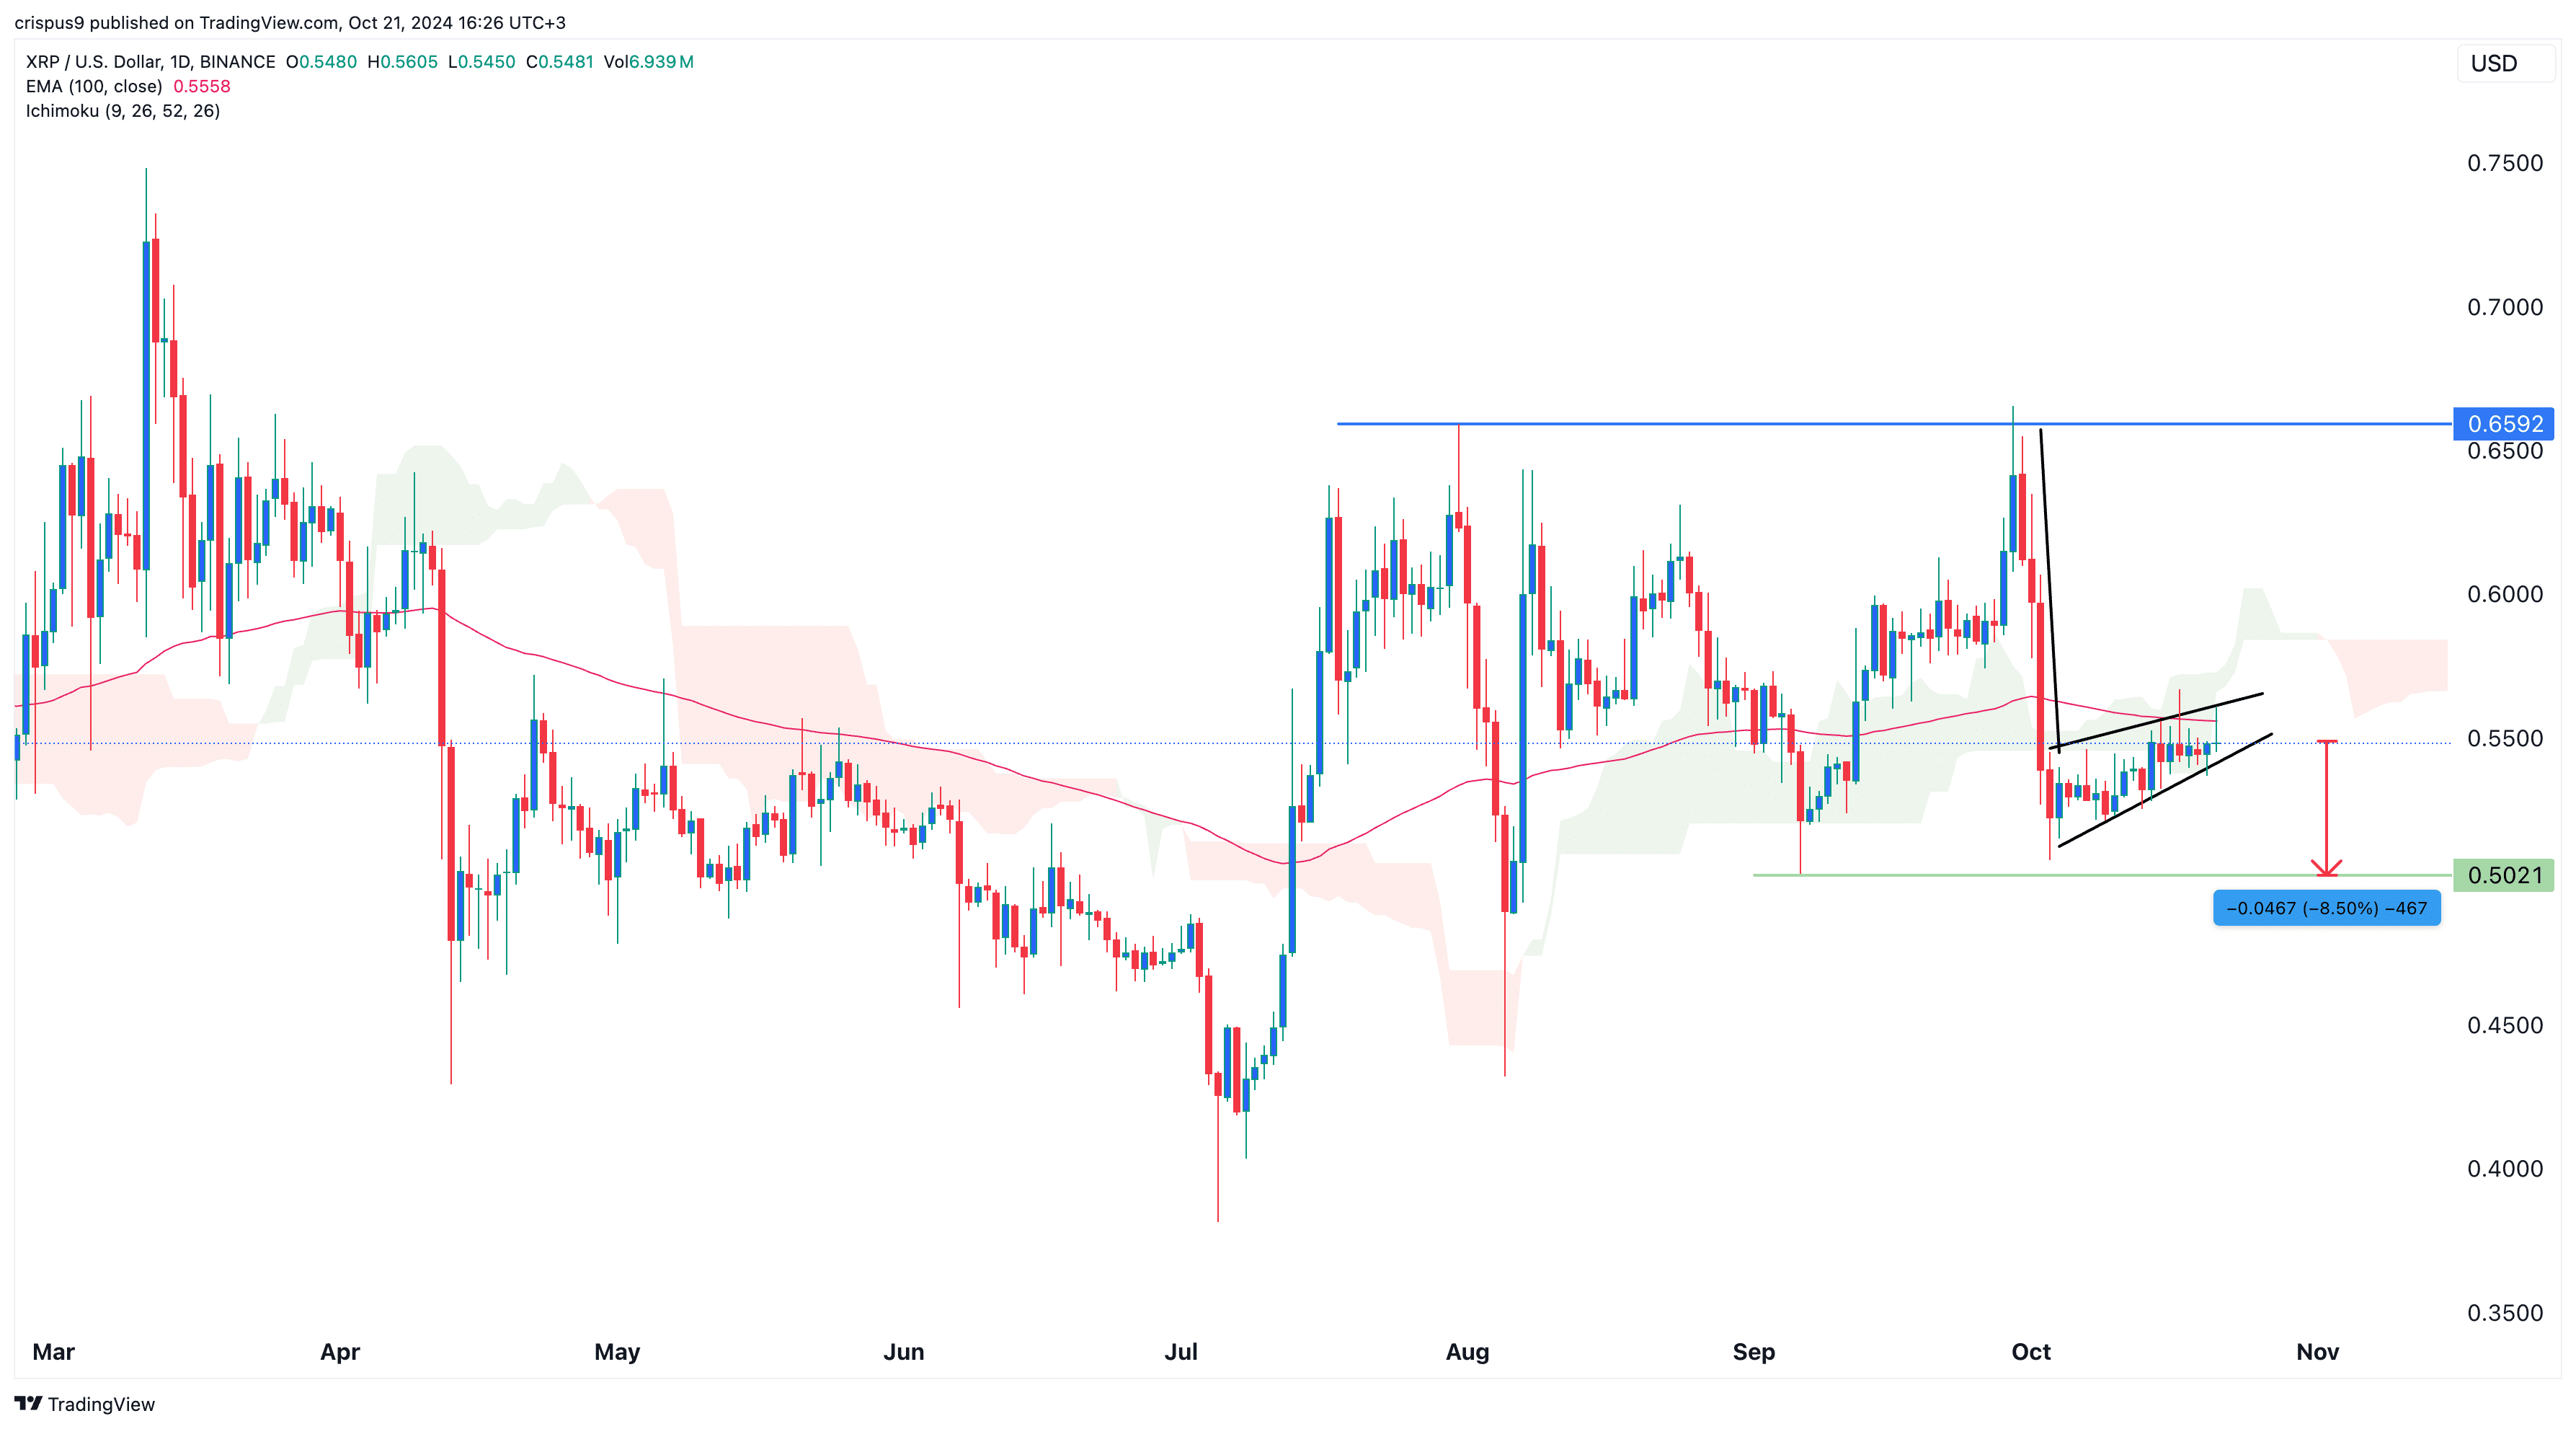Click the open value O0.5480
2576x1429 pixels.
click(x=321, y=62)
